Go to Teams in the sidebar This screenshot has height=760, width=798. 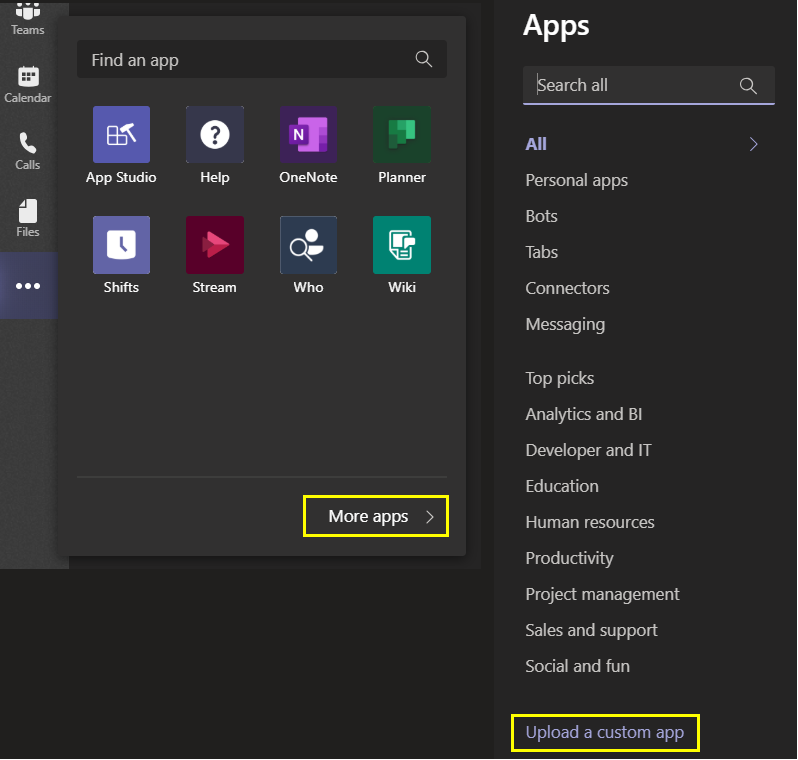[28, 19]
